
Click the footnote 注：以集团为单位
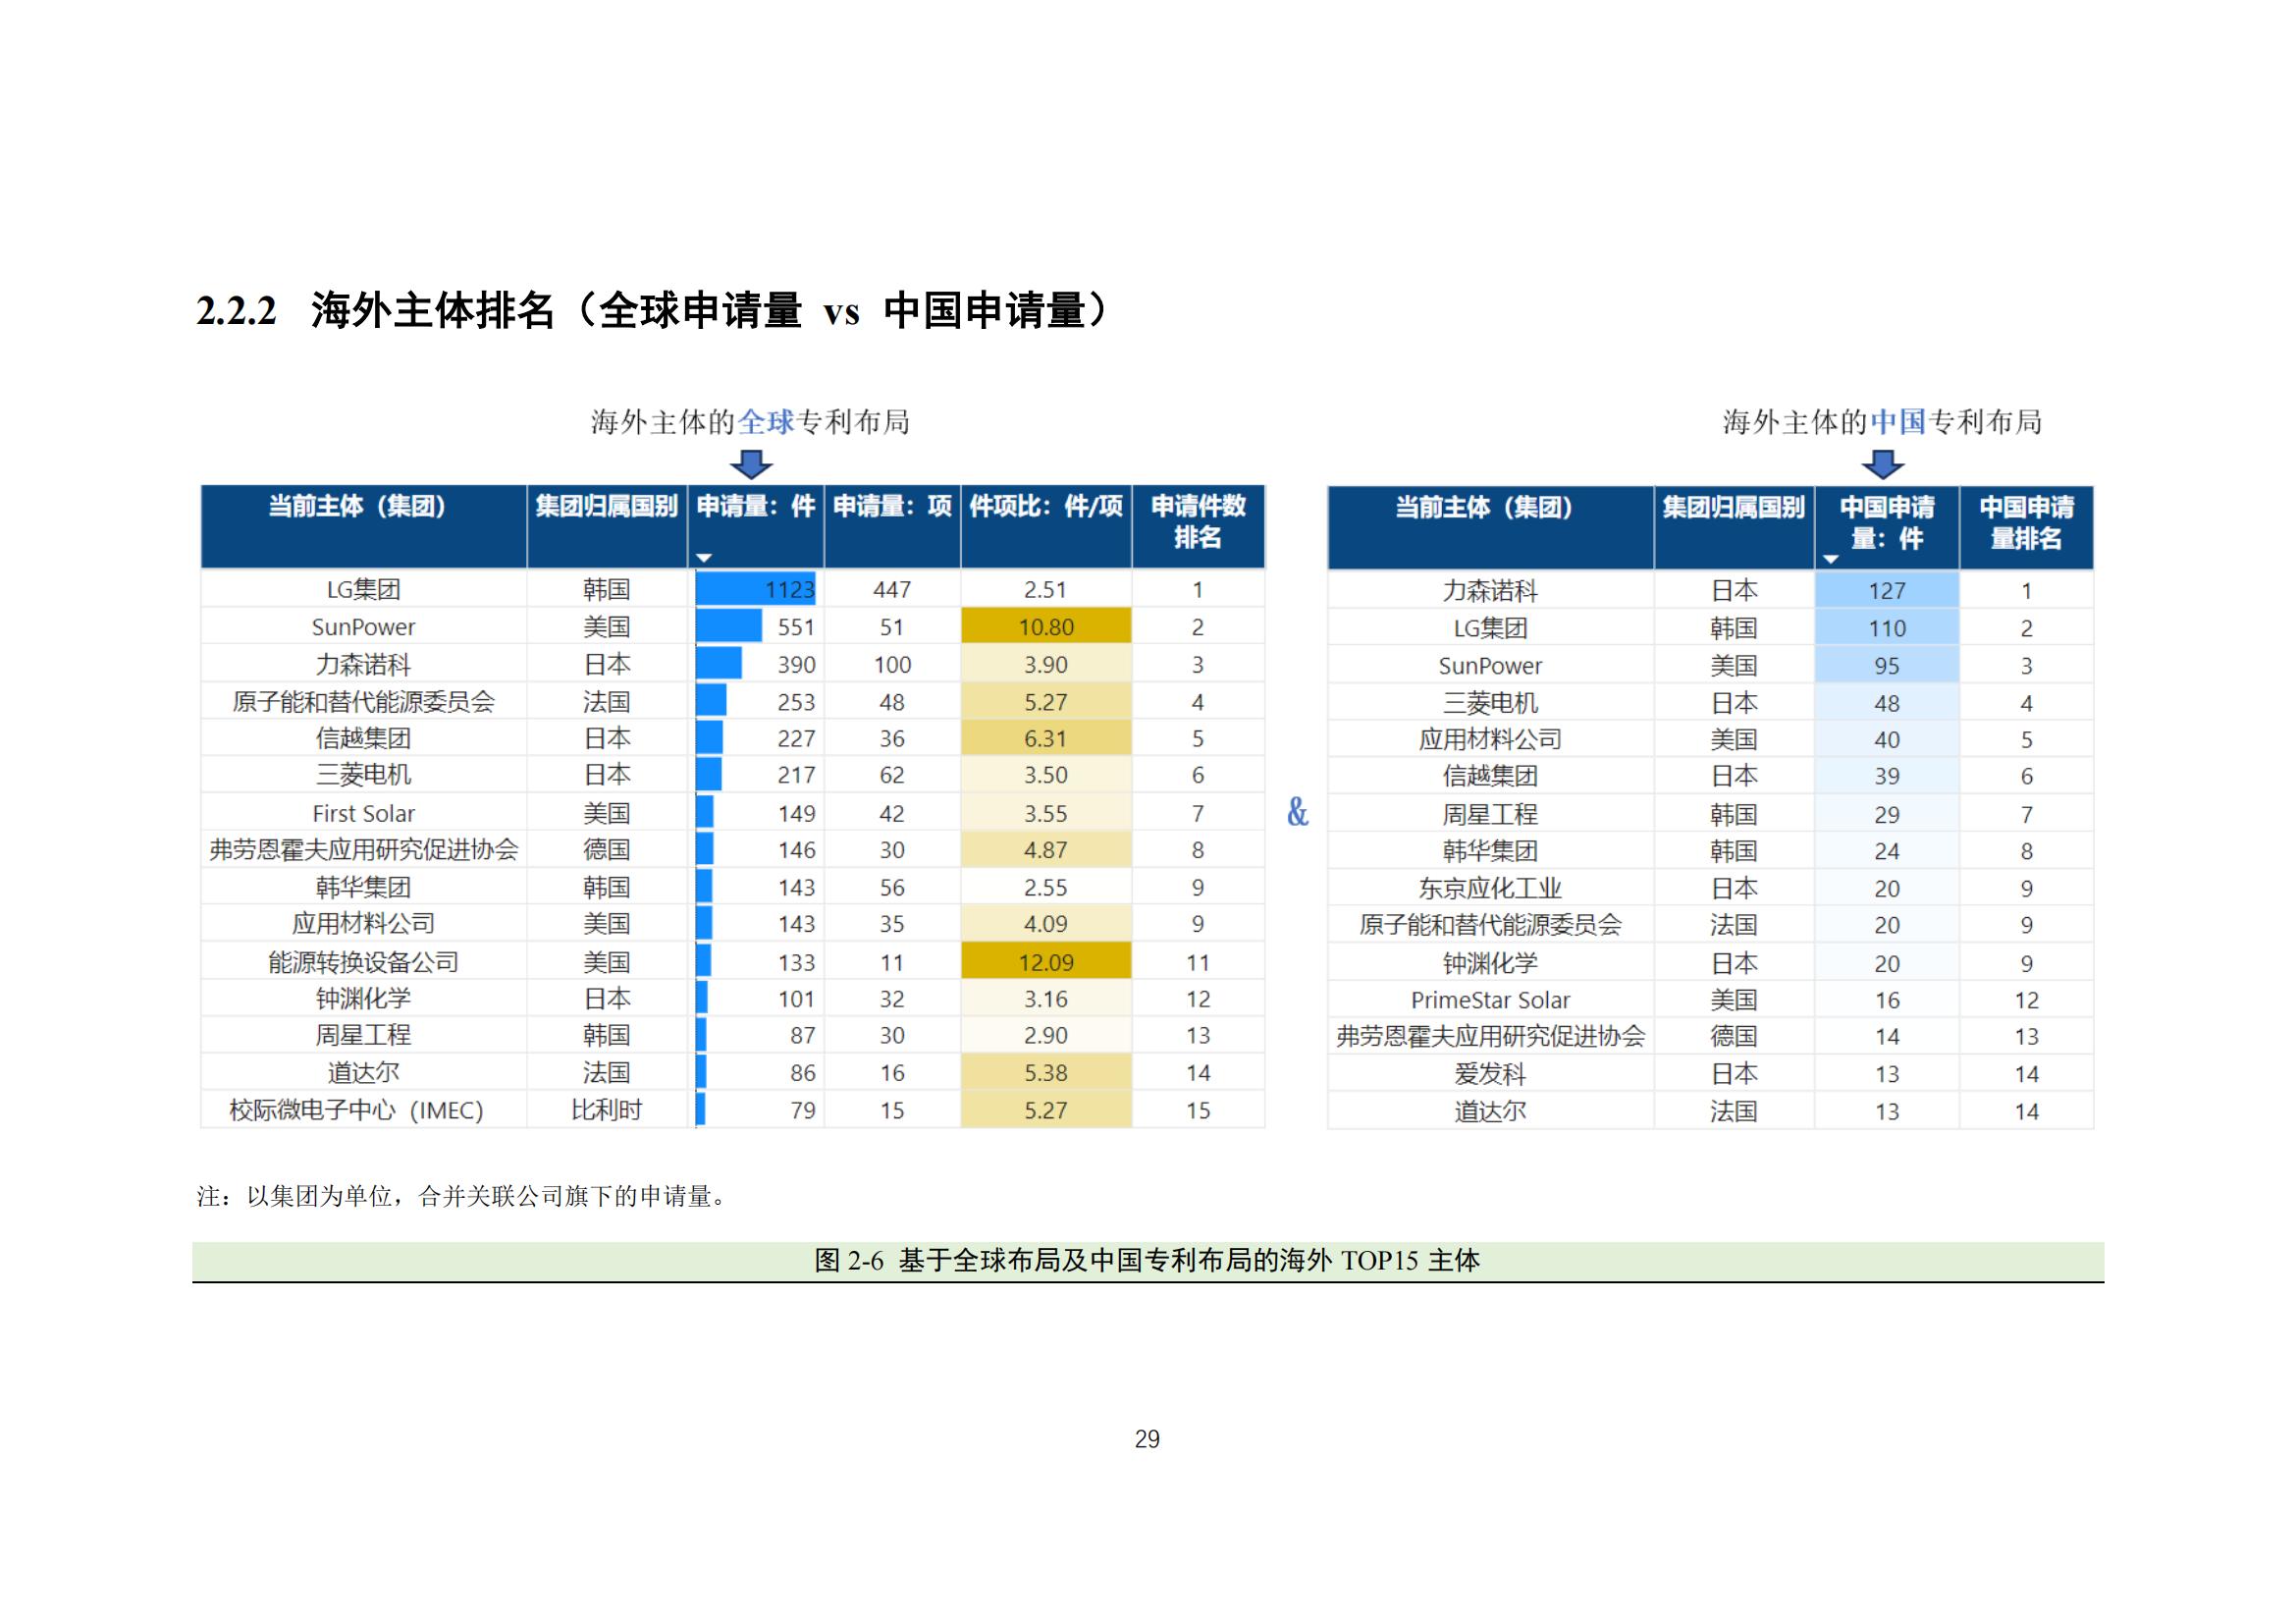coord(461,1196)
